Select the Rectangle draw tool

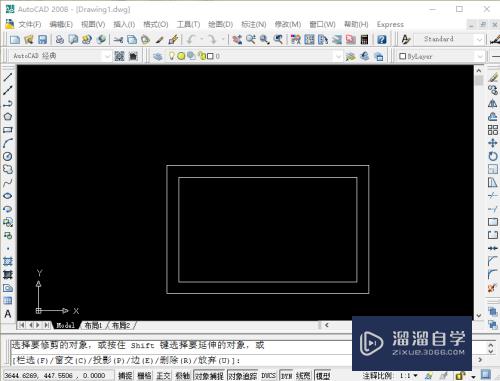coord(8,130)
